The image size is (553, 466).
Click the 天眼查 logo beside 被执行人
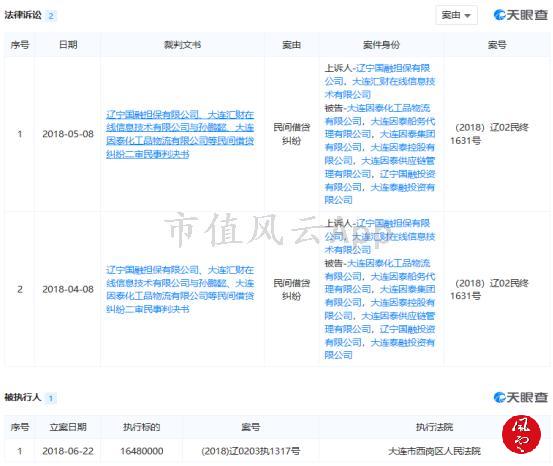tap(521, 397)
